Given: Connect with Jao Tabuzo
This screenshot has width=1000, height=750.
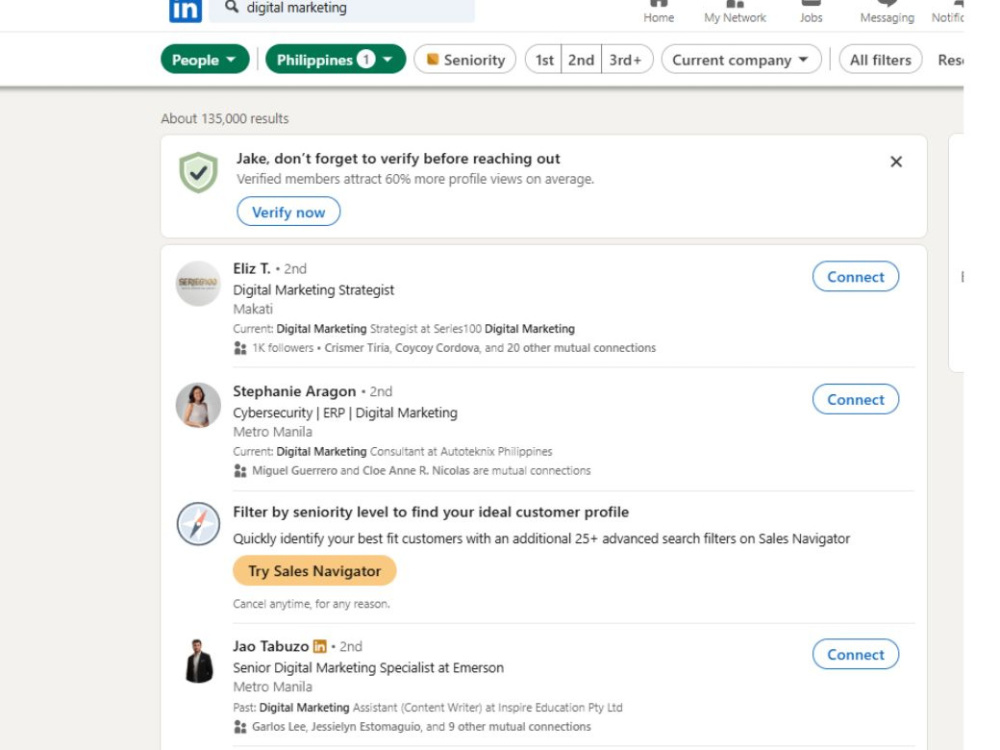Looking at the screenshot, I should click(855, 654).
